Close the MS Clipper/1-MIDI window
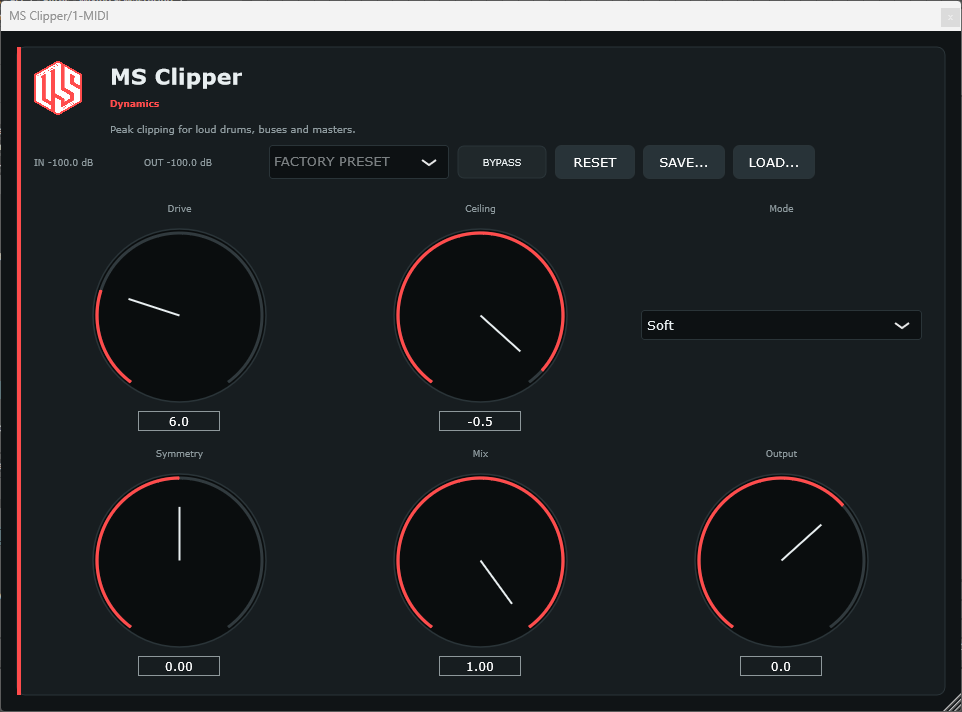 tap(950, 17)
